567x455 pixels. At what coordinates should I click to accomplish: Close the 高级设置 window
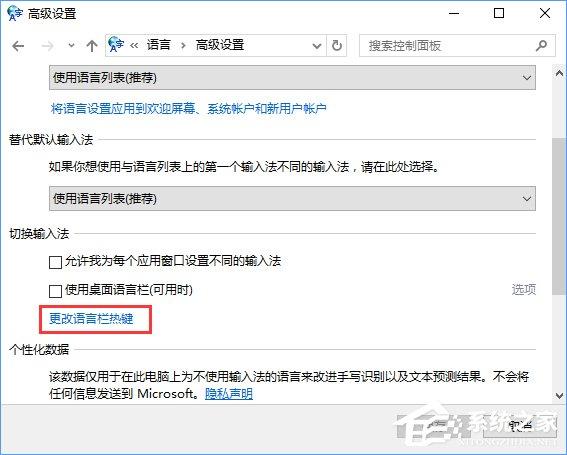pyautogui.click(x=545, y=13)
